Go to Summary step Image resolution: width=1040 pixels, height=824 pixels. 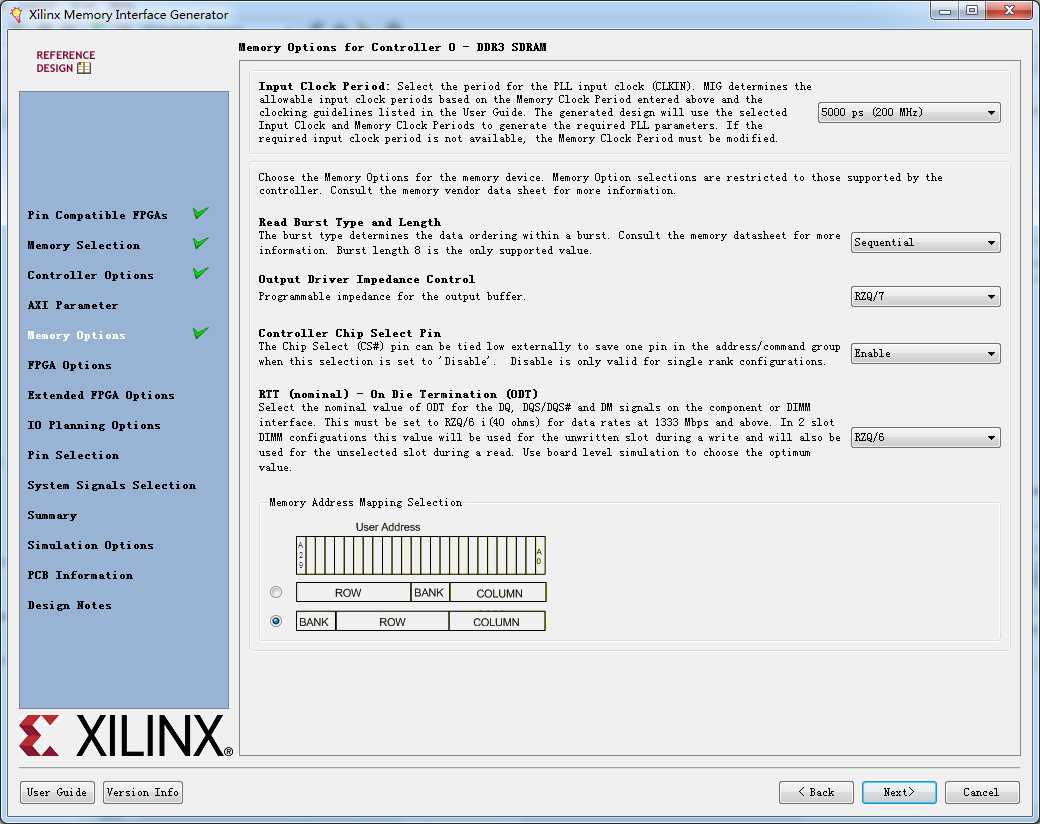(52, 515)
